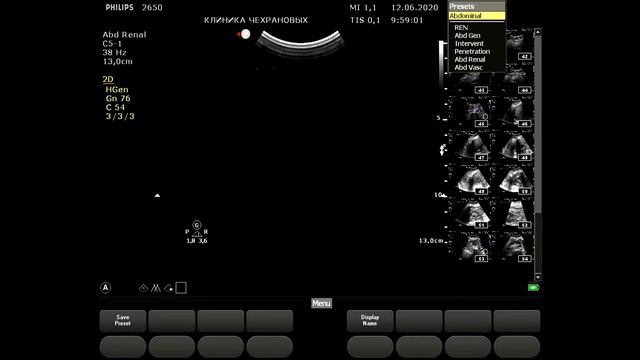Click the underlined 2D mode label
The height and width of the screenshot is (360, 640).
[108, 80]
